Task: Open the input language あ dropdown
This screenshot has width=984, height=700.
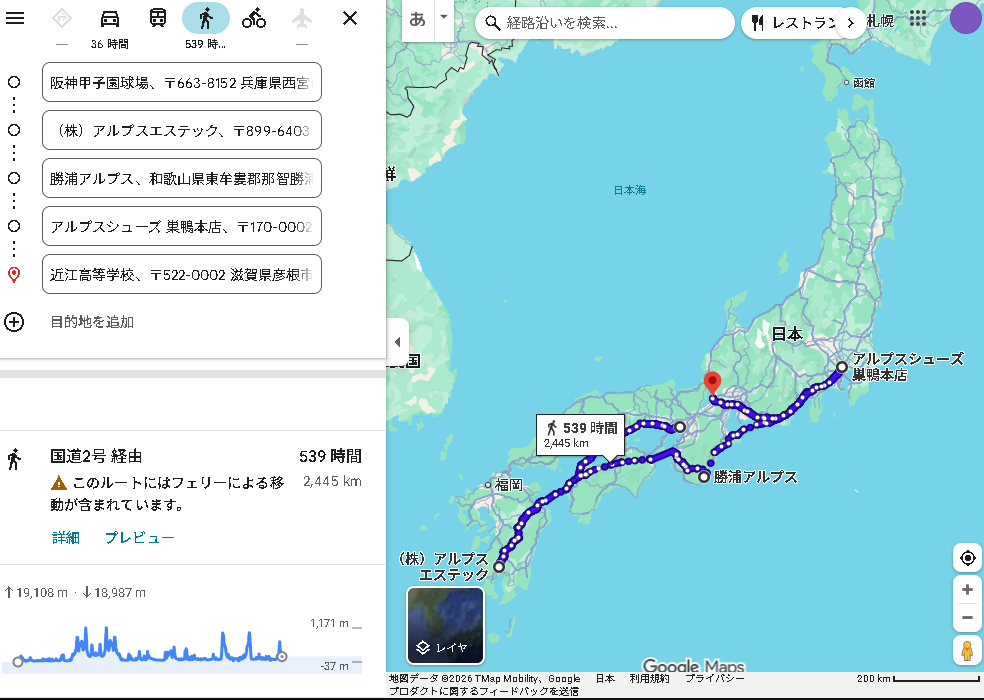Action: point(443,19)
